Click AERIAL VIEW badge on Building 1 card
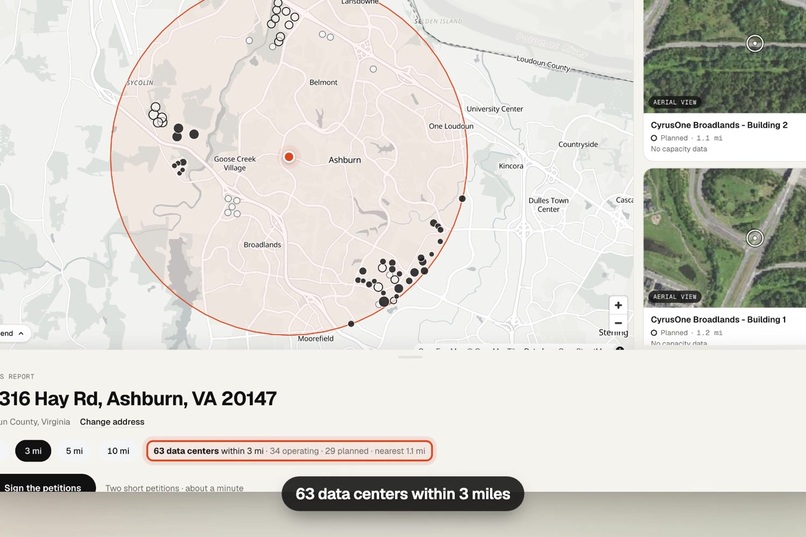This screenshot has height=537, width=806. (675, 297)
